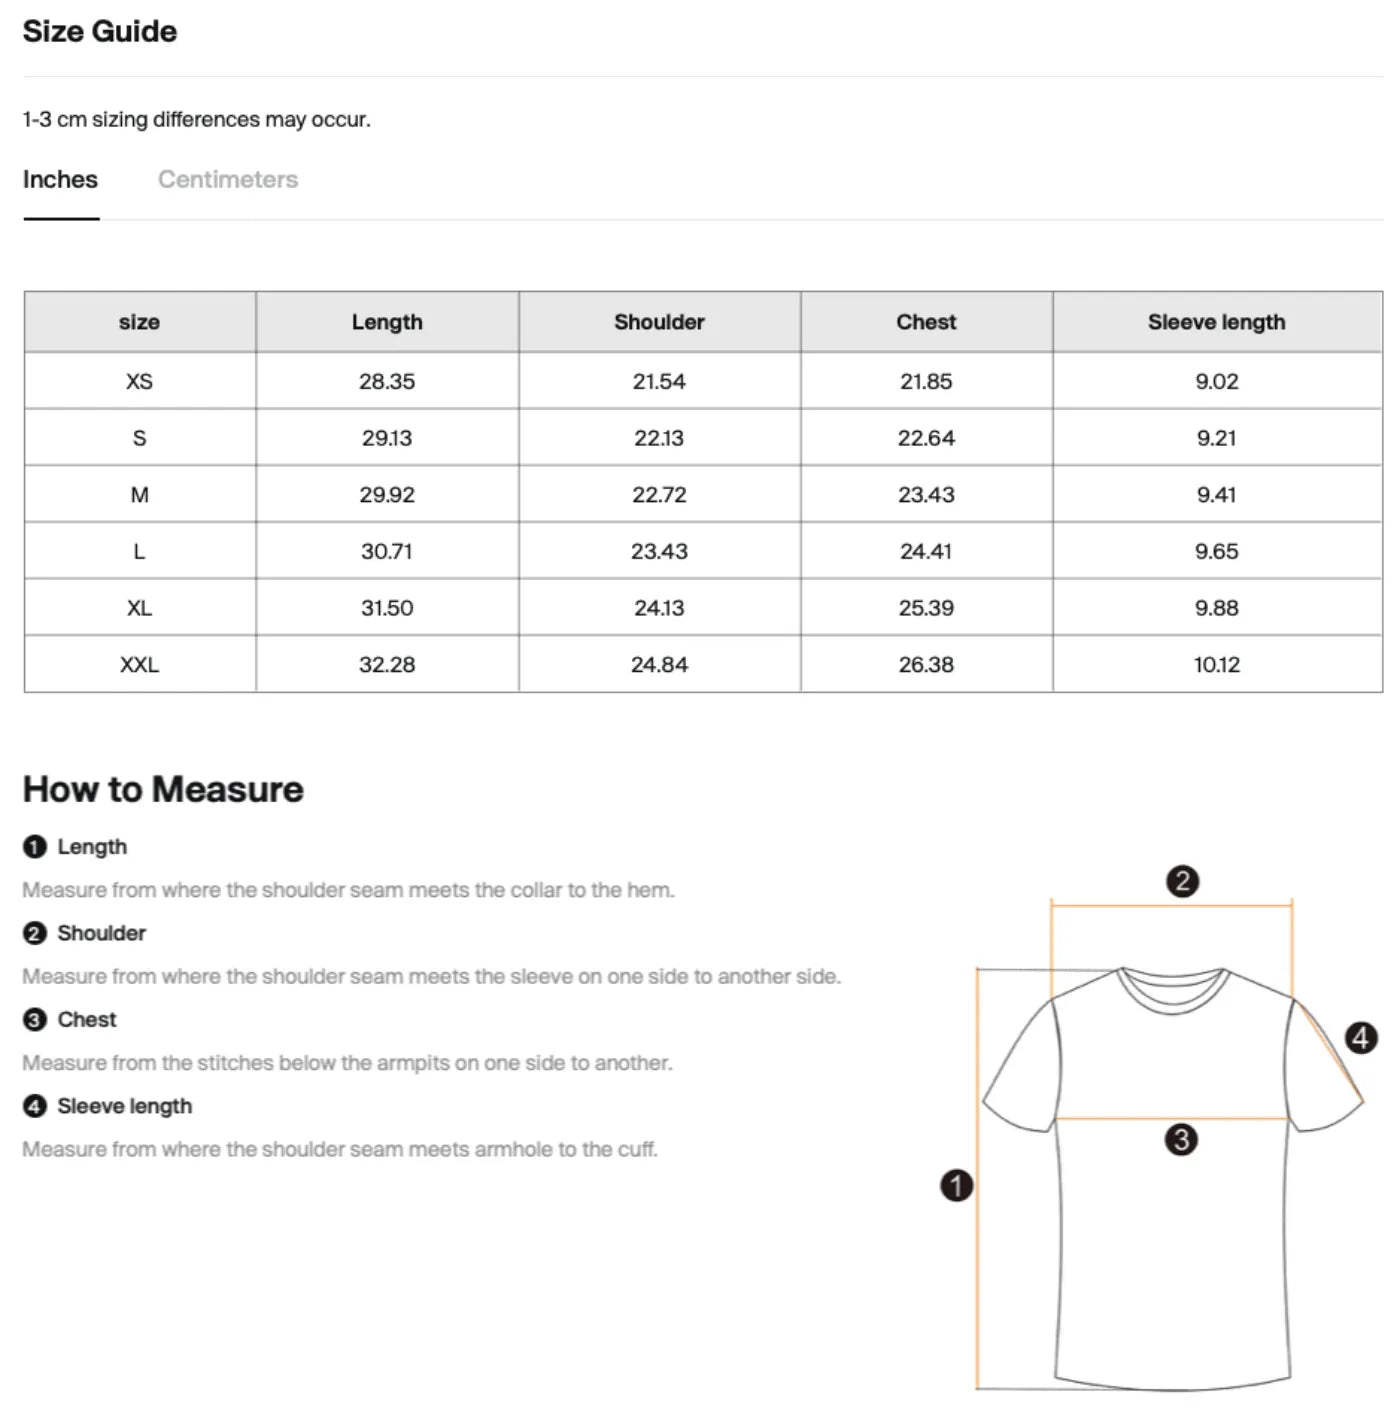Select the XXL size row label
Viewport: 1400px width, 1407px height.
pyautogui.click(x=139, y=665)
